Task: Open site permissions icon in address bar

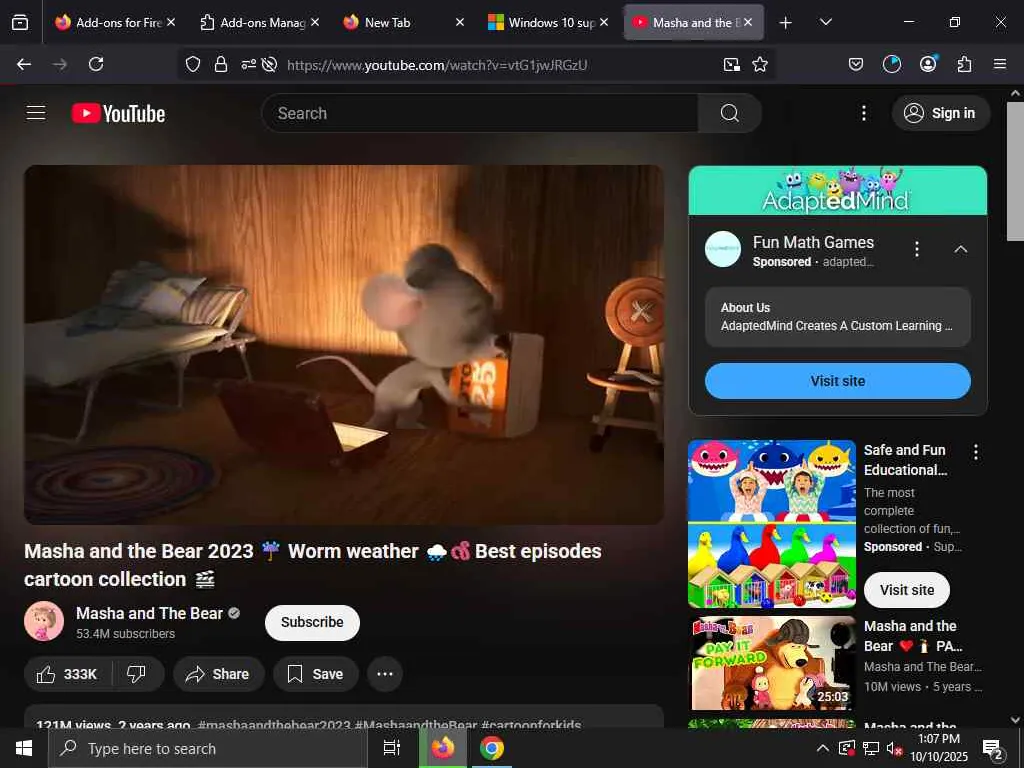Action: coord(248,64)
